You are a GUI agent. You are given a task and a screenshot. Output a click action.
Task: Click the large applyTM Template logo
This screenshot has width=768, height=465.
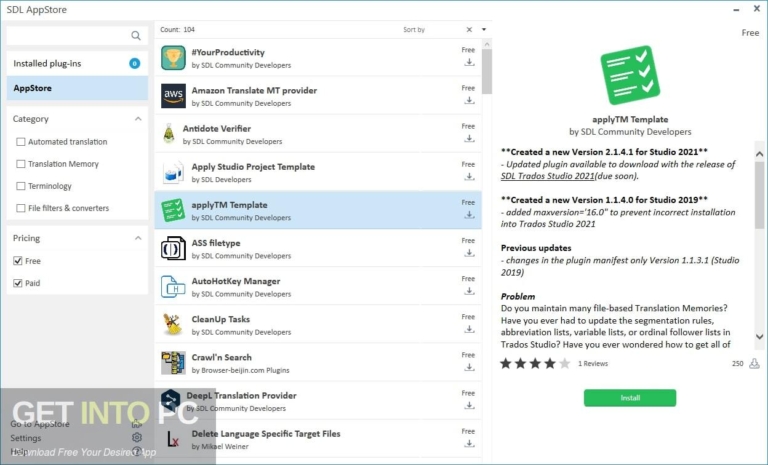[x=630, y=75]
